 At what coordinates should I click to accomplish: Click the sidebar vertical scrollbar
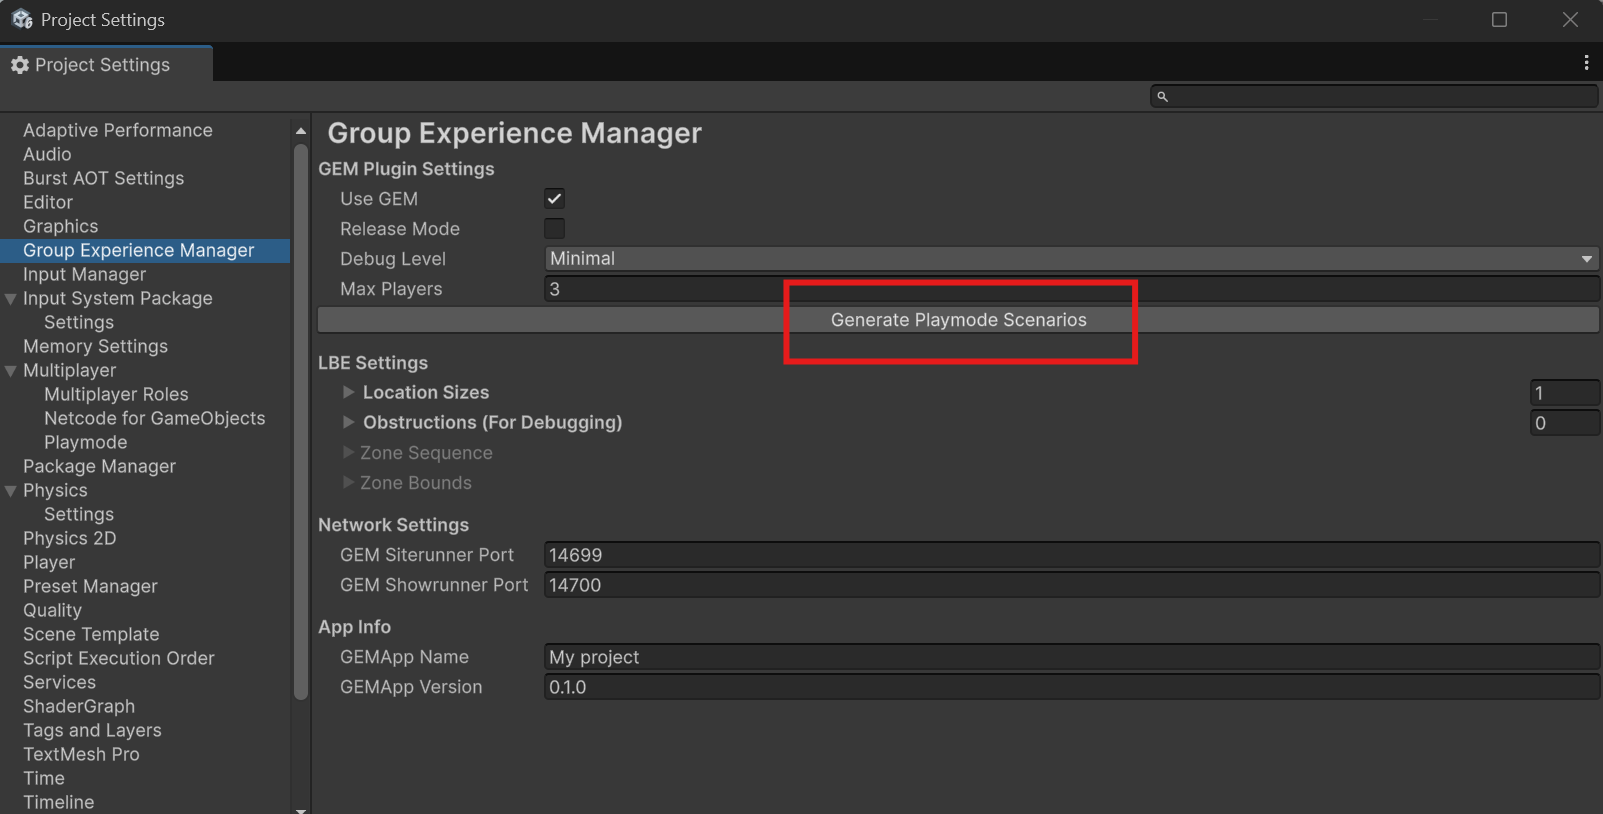tap(300, 420)
